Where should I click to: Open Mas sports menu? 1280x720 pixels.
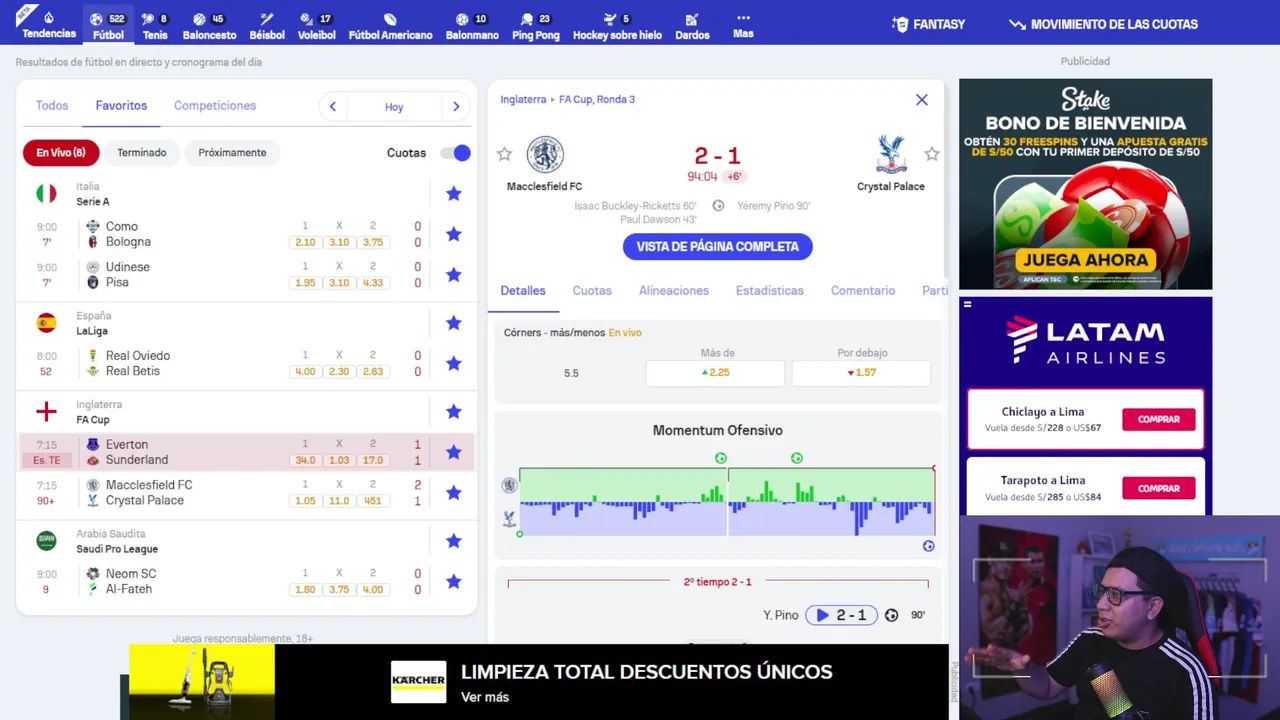point(743,25)
